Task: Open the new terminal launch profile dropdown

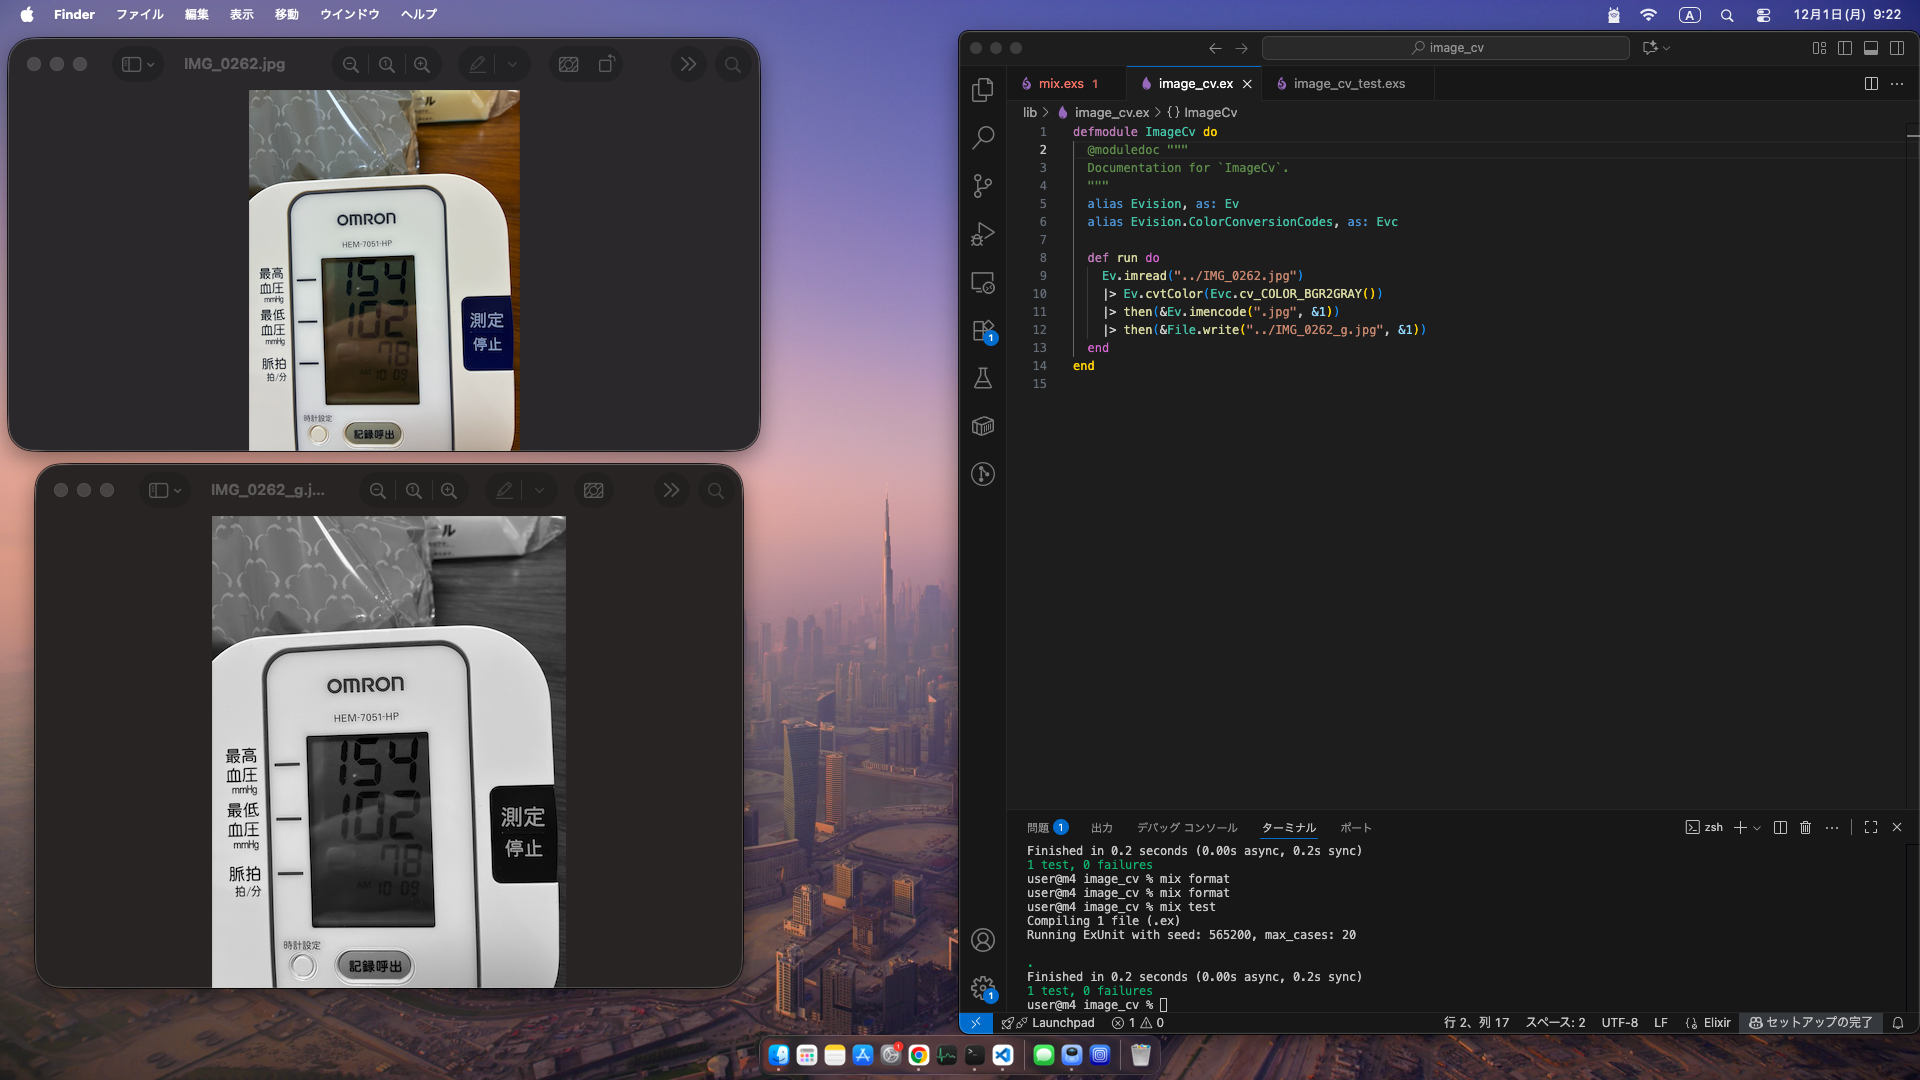Action: tap(1757, 828)
